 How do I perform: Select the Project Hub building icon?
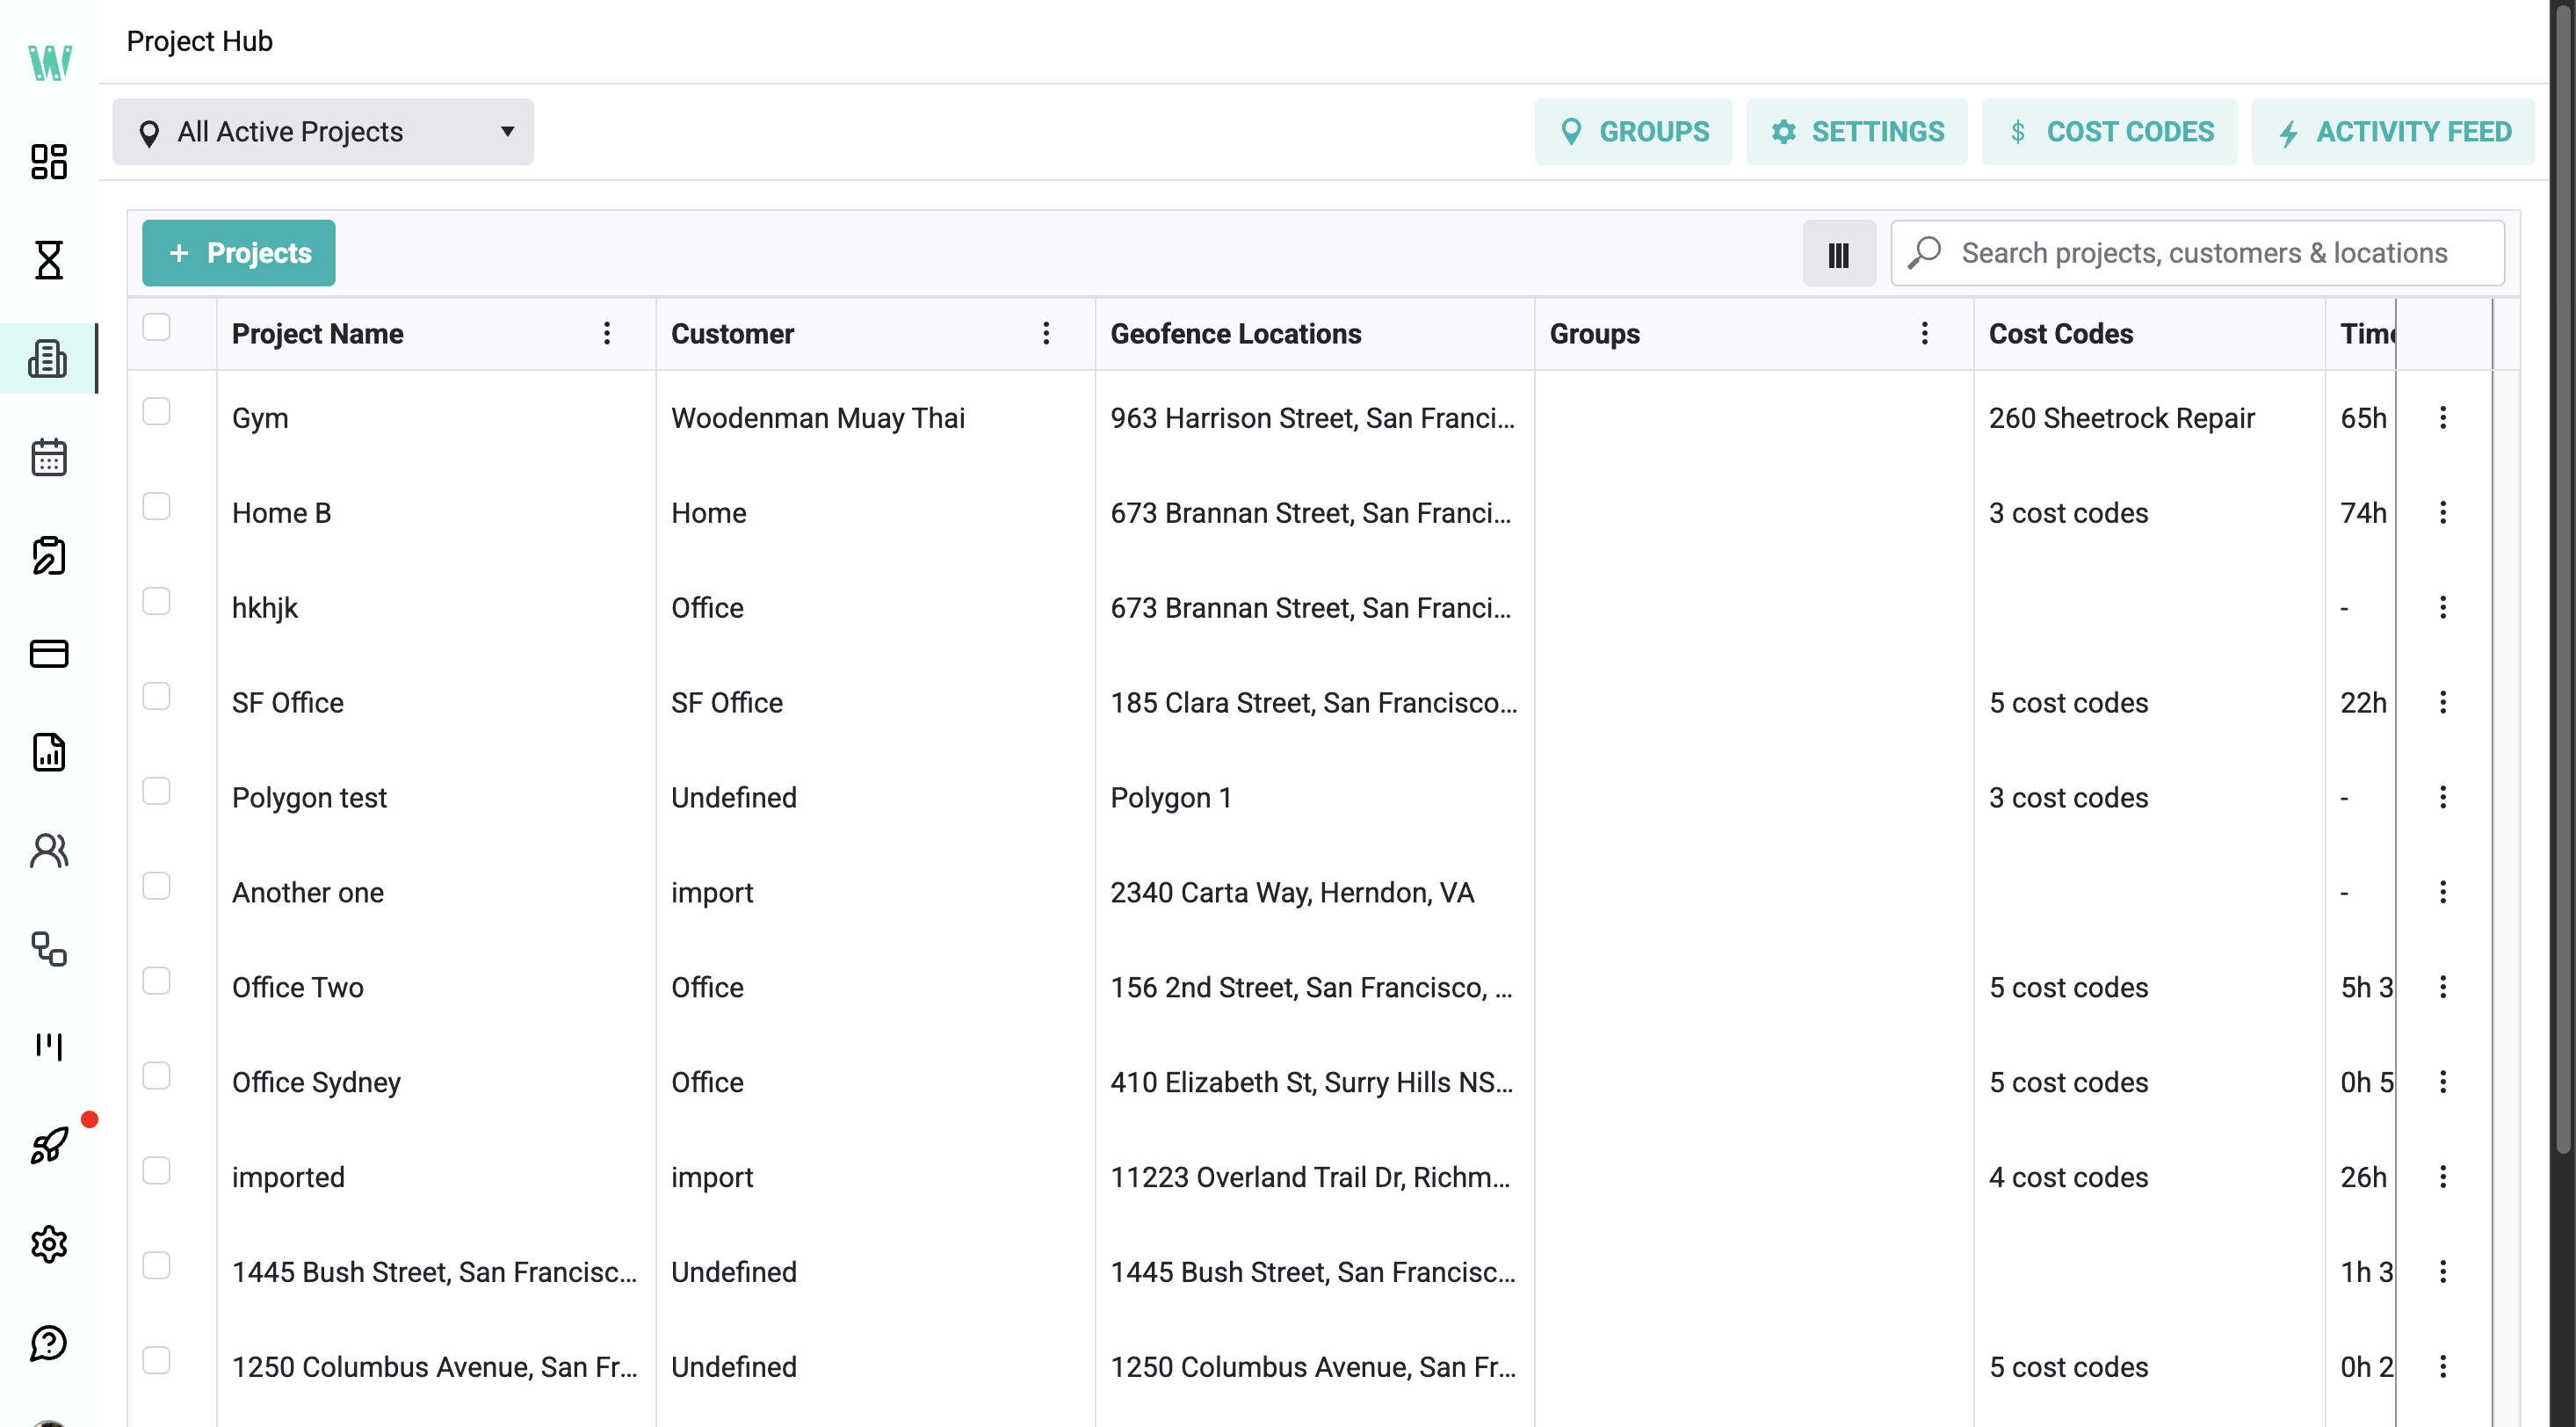(48, 358)
